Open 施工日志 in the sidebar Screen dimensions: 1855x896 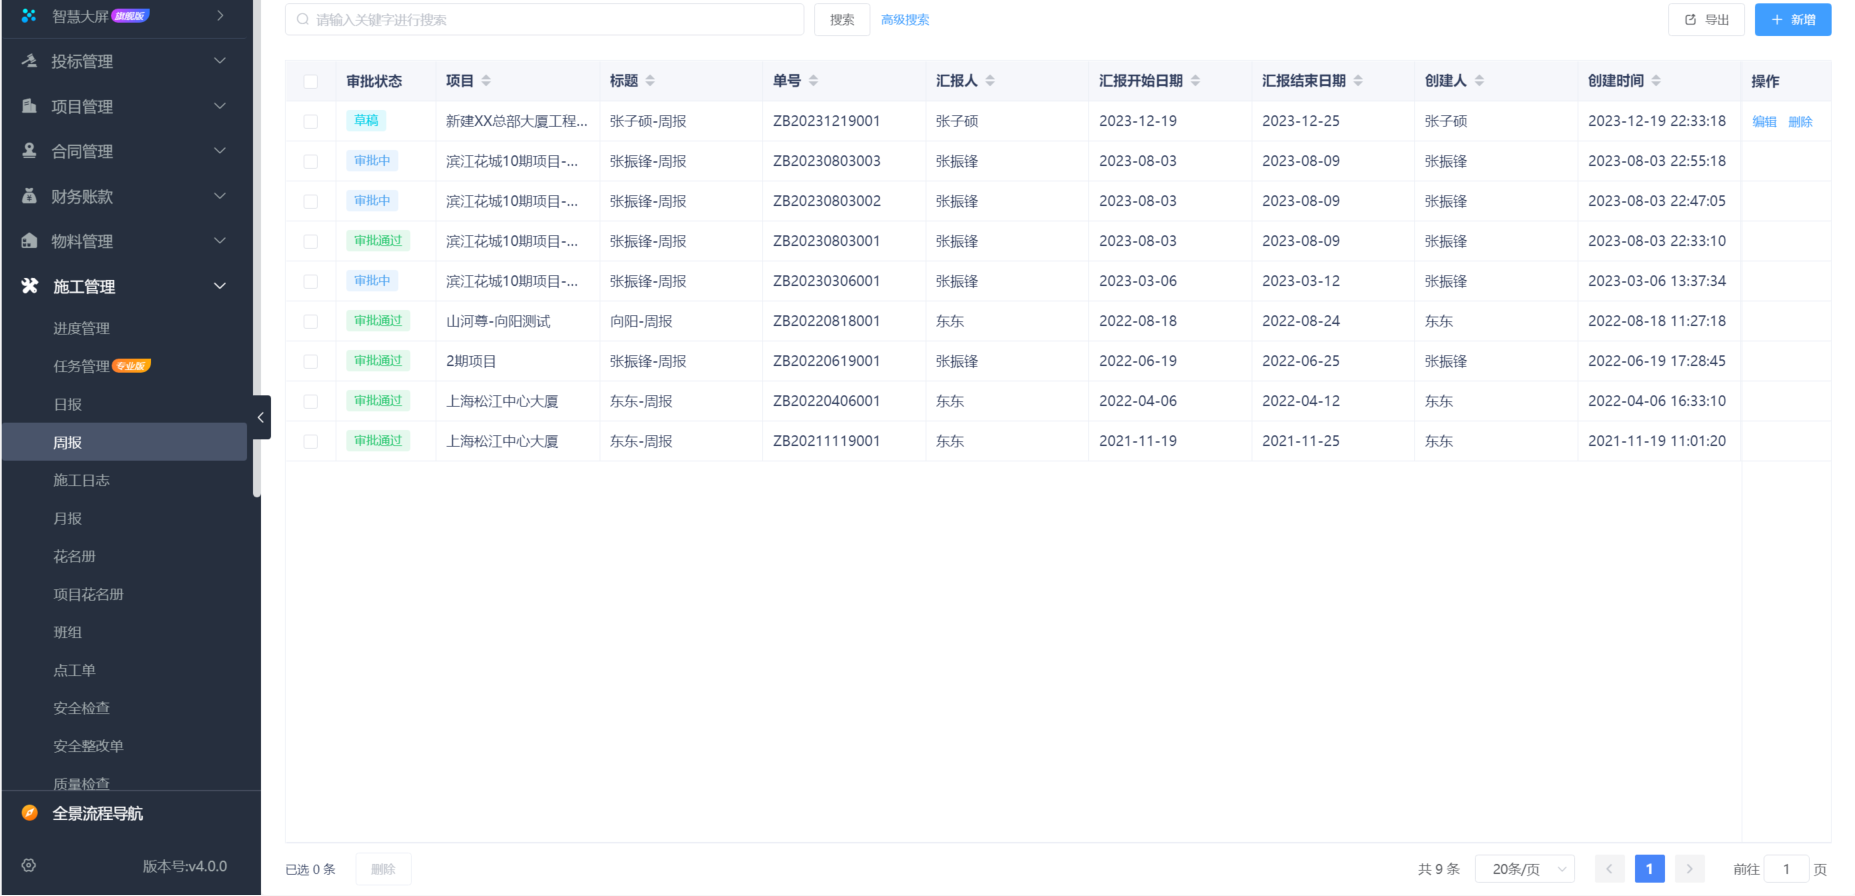[82, 481]
